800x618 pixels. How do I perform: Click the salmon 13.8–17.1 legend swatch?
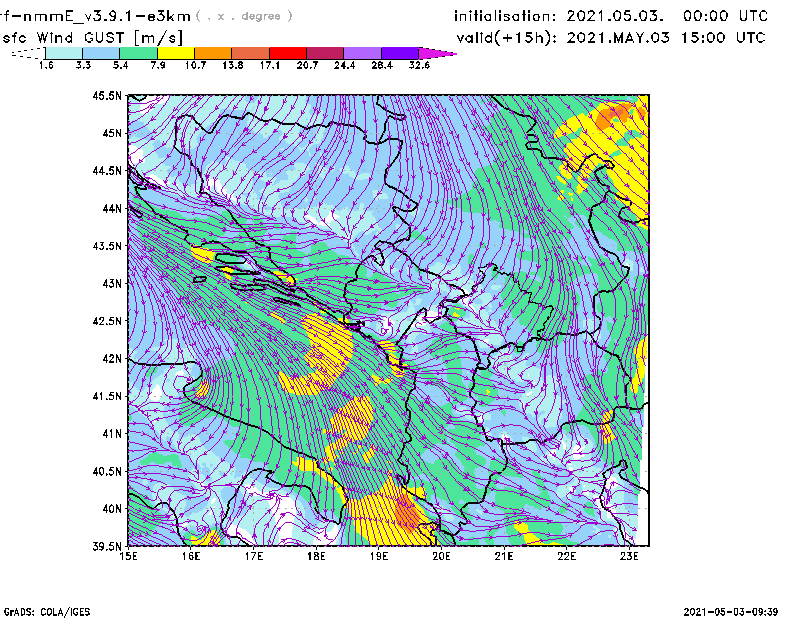(251, 53)
